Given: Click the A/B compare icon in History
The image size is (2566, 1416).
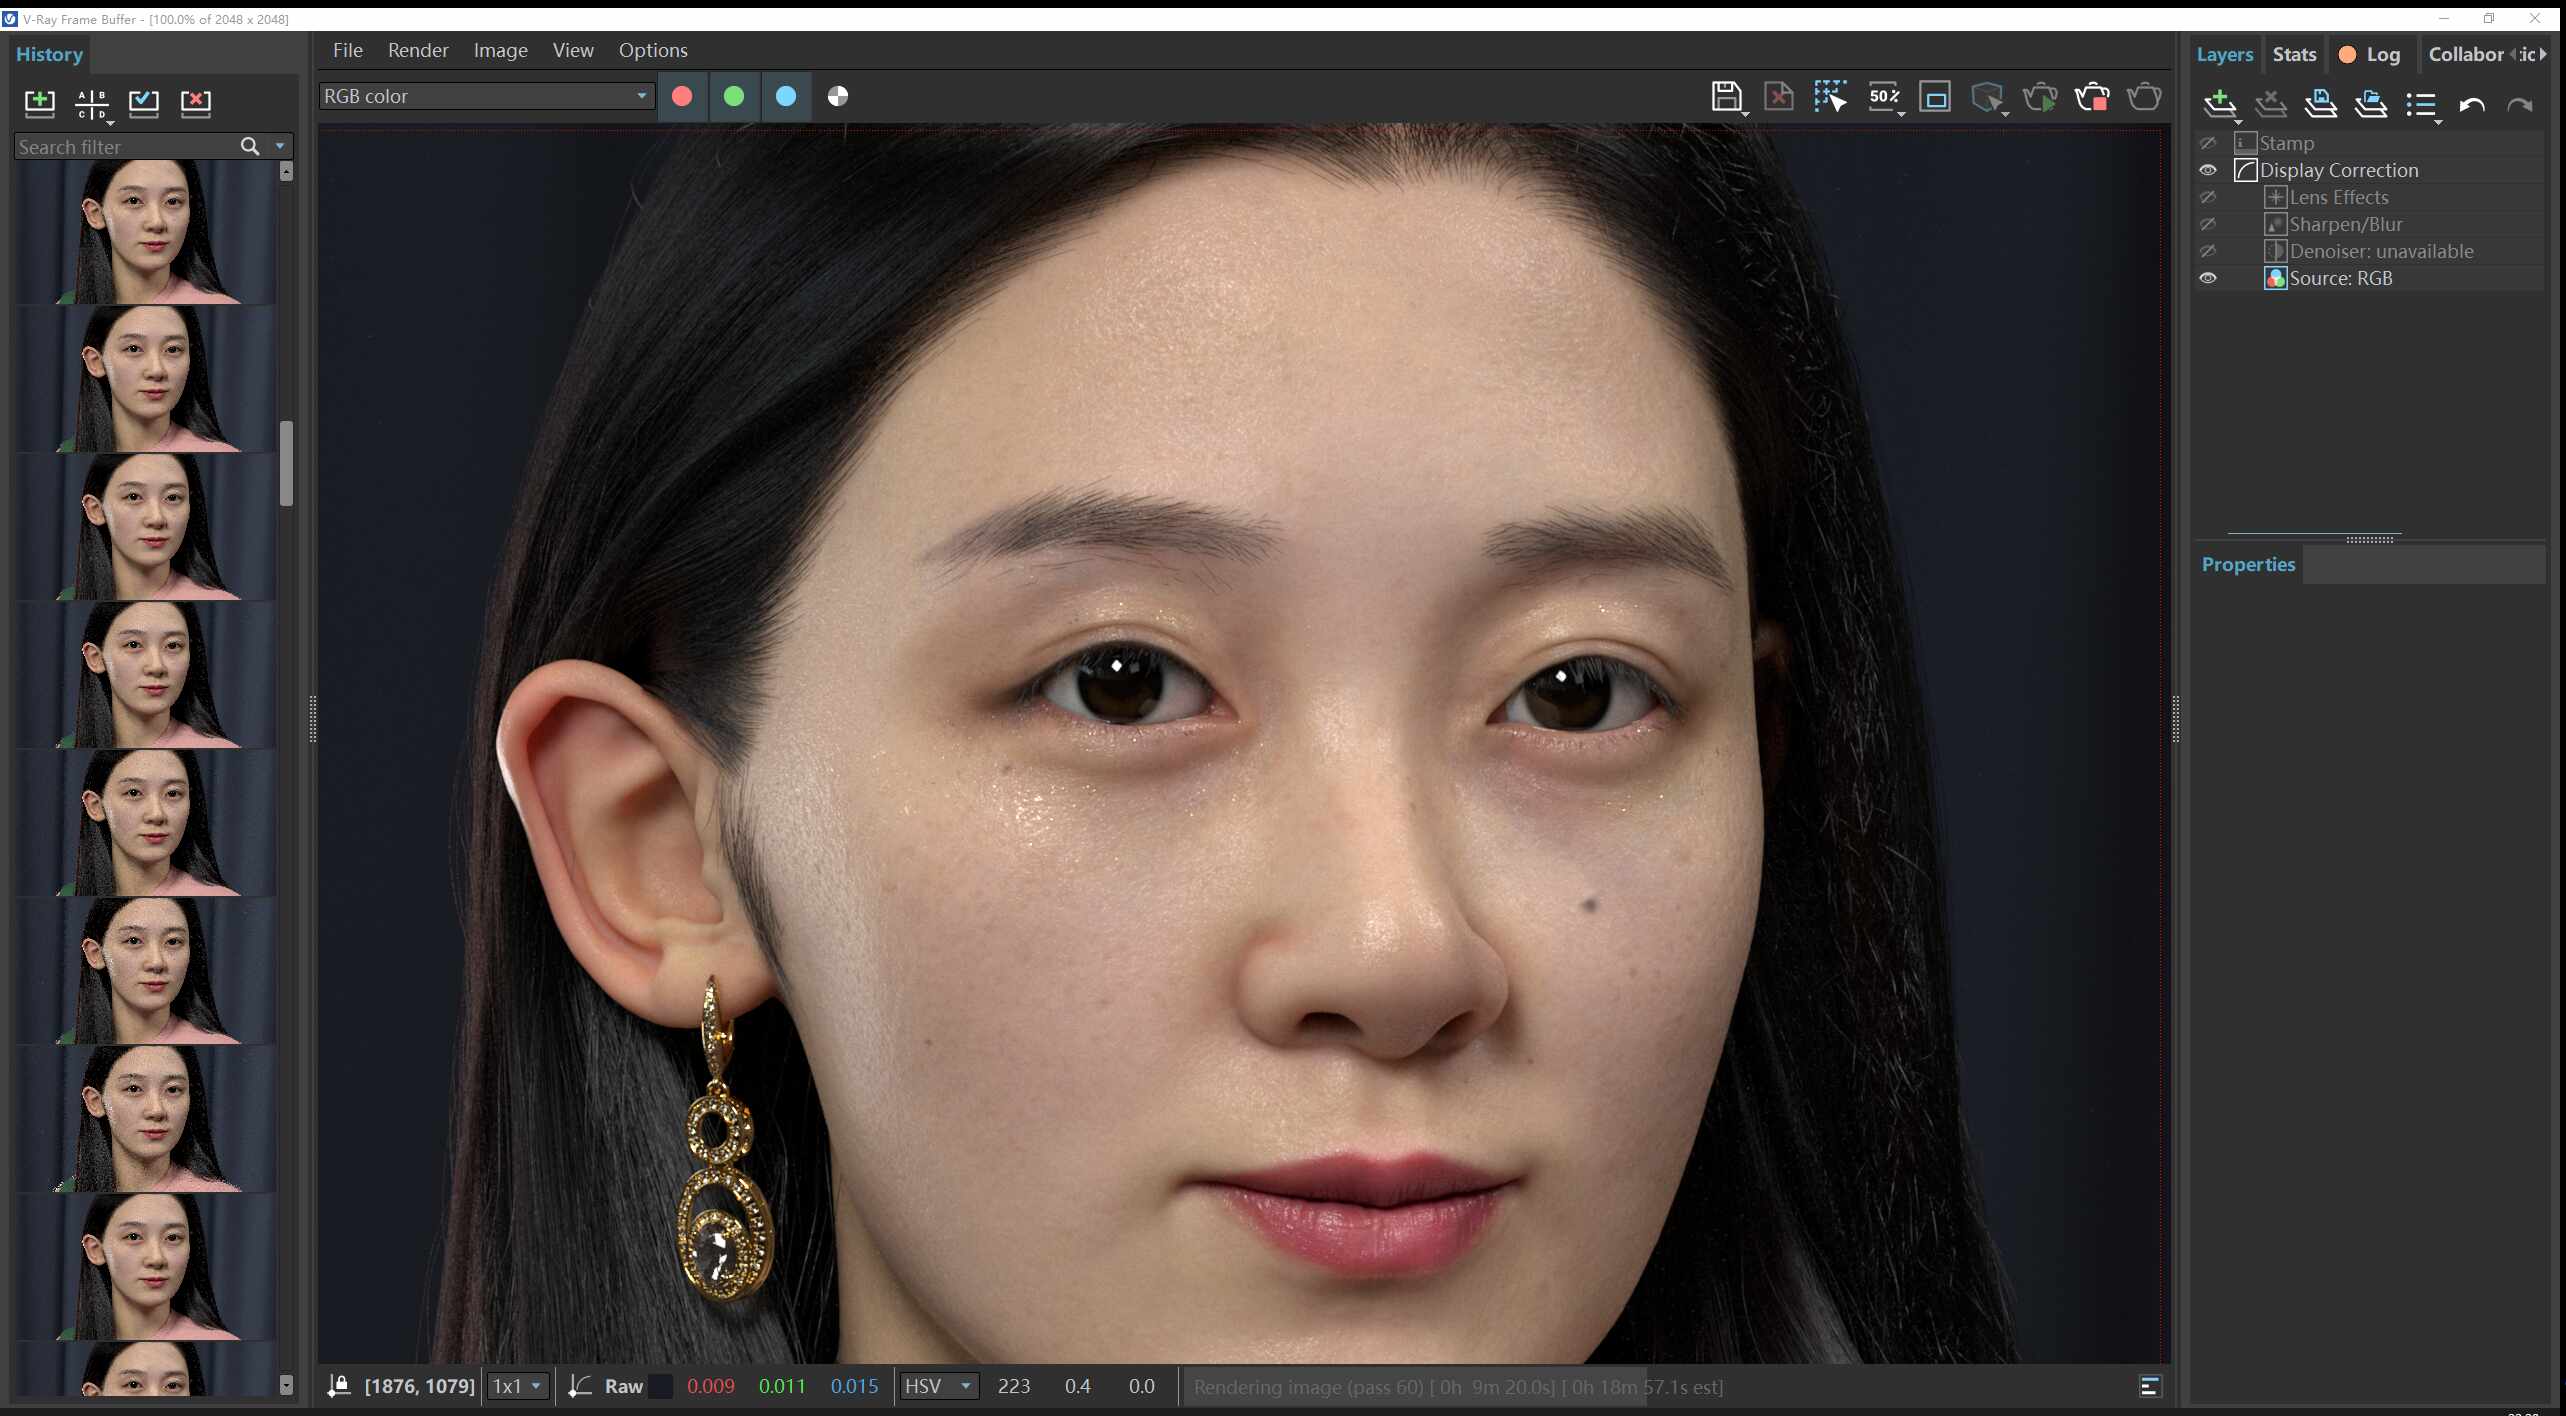Looking at the screenshot, I should pyautogui.click(x=92, y=102).
